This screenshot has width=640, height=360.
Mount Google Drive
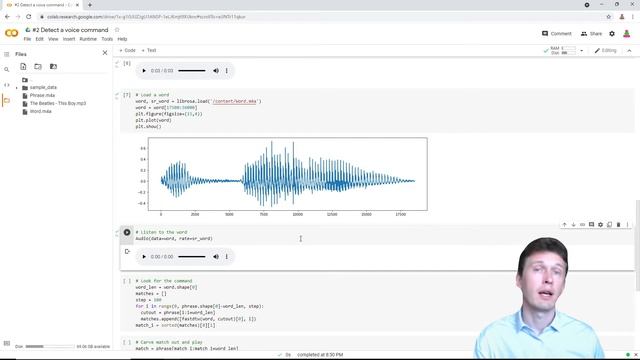tap(53, 67)
